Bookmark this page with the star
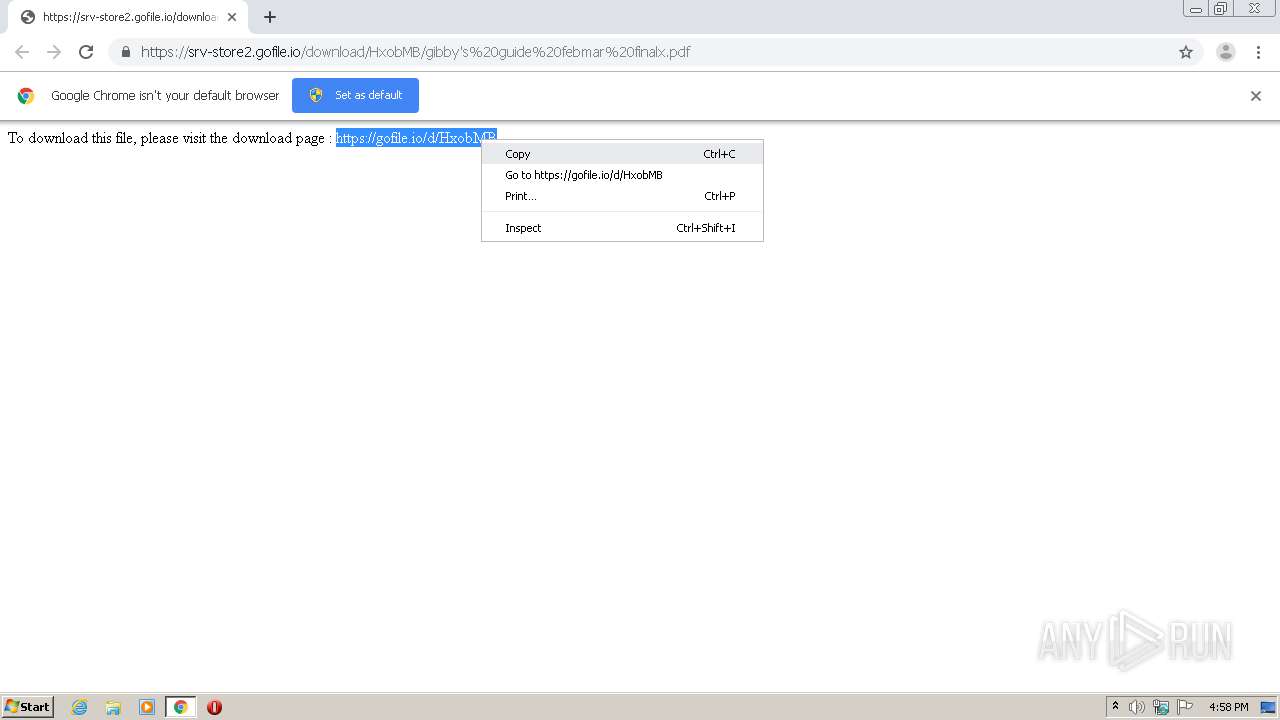Image resolution: width=1280 pixels, height=720 pixels. [x=1186, y=52]
